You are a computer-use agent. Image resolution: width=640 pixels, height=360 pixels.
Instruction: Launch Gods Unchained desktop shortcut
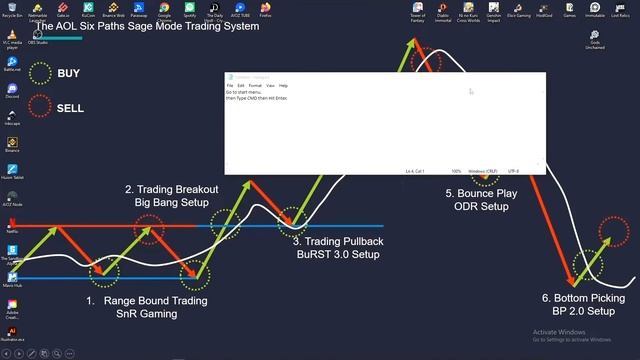point(595,40)
